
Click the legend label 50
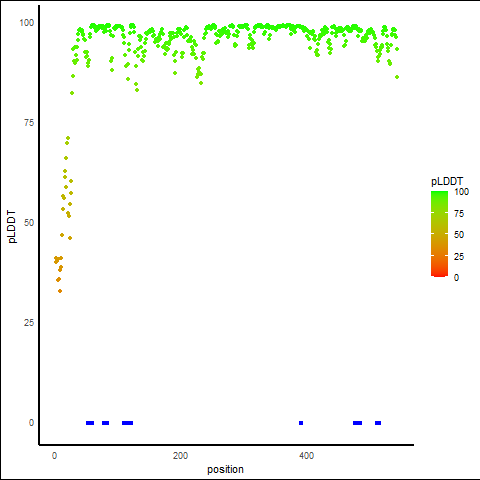click(459, 235)
